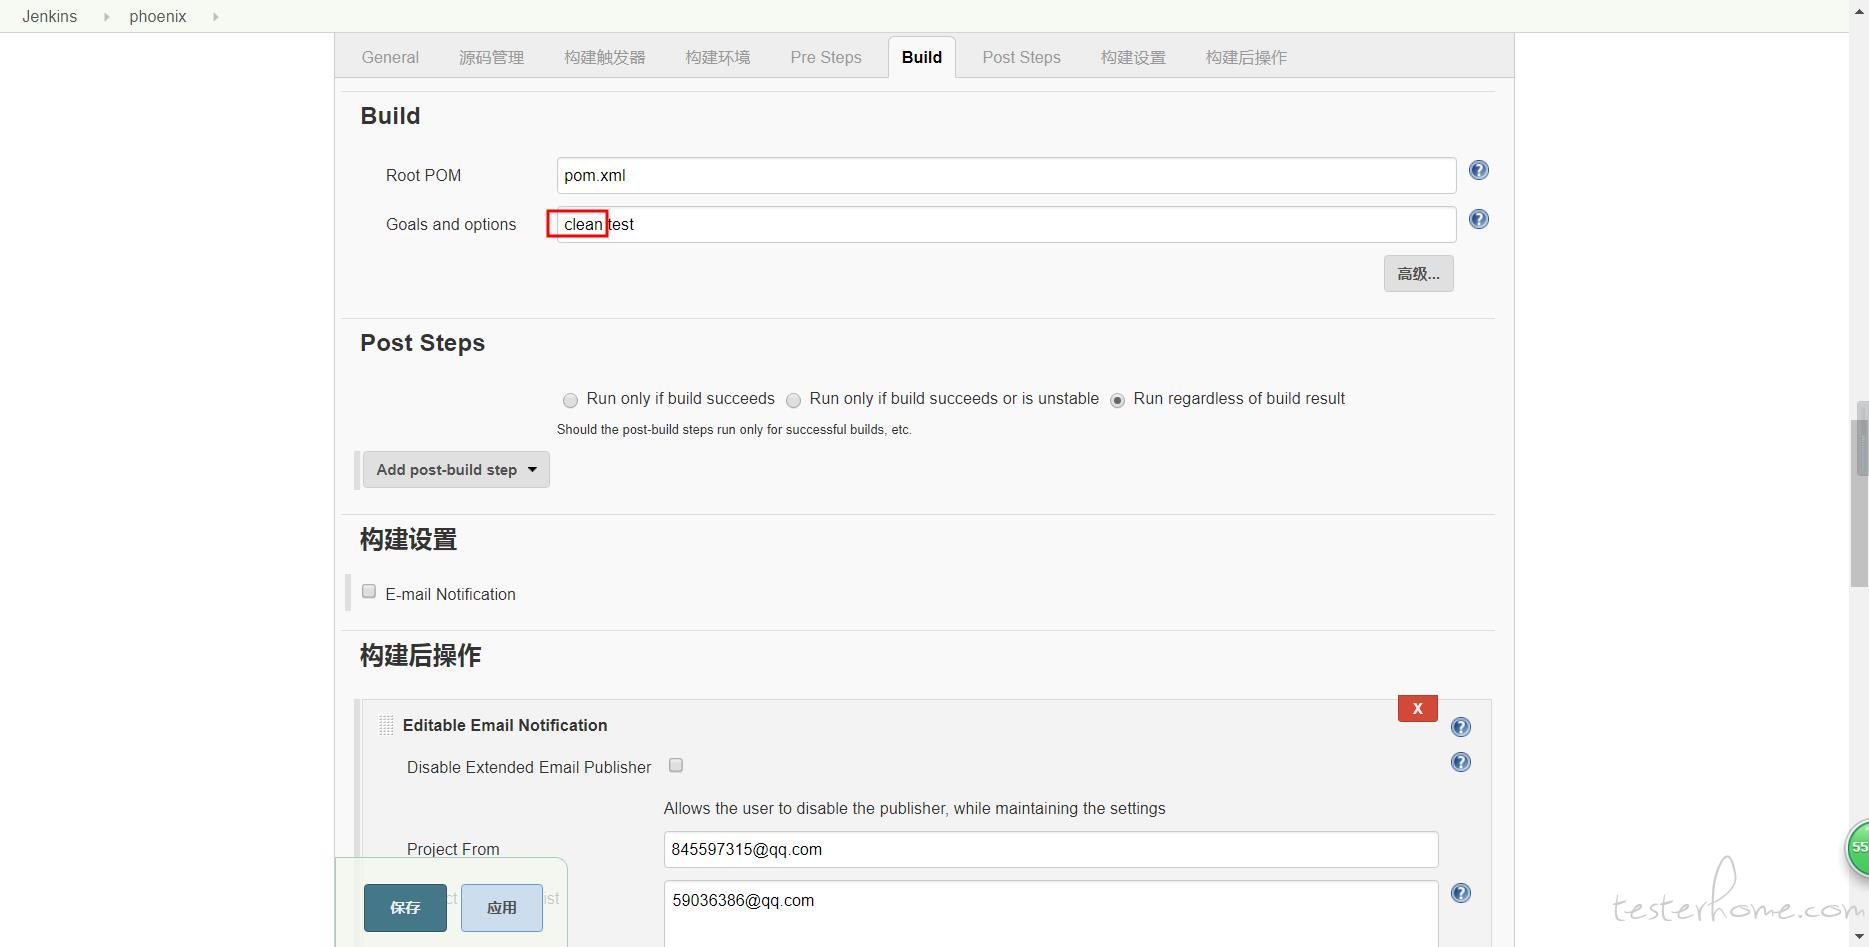Click the 高级... advanced button
The width and height of the screenshot is (1869, 947).
click(1418, 274)
